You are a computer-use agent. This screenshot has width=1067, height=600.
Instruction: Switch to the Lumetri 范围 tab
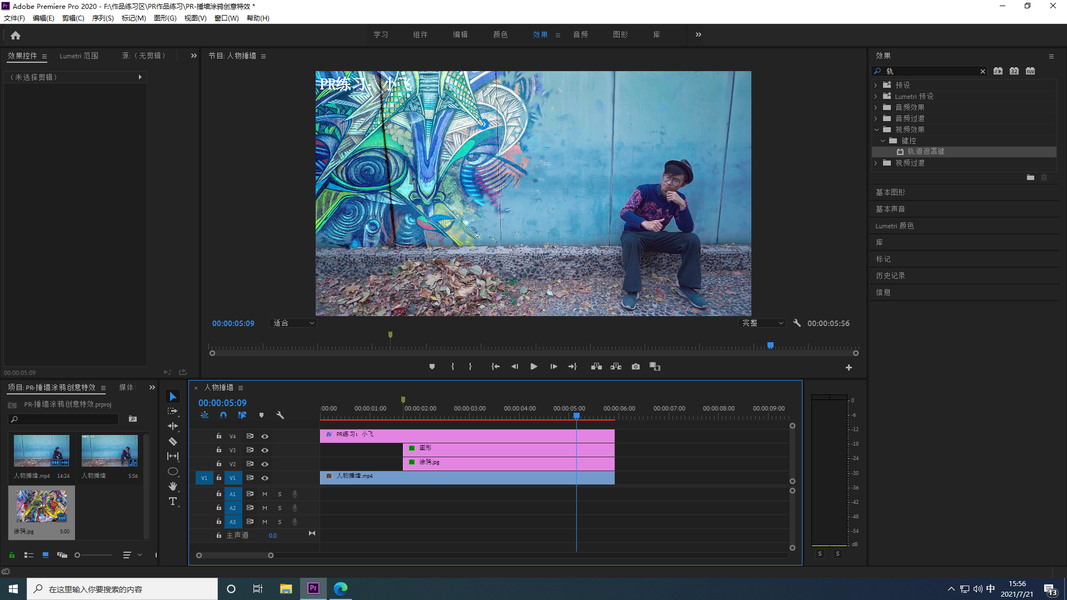79,56
